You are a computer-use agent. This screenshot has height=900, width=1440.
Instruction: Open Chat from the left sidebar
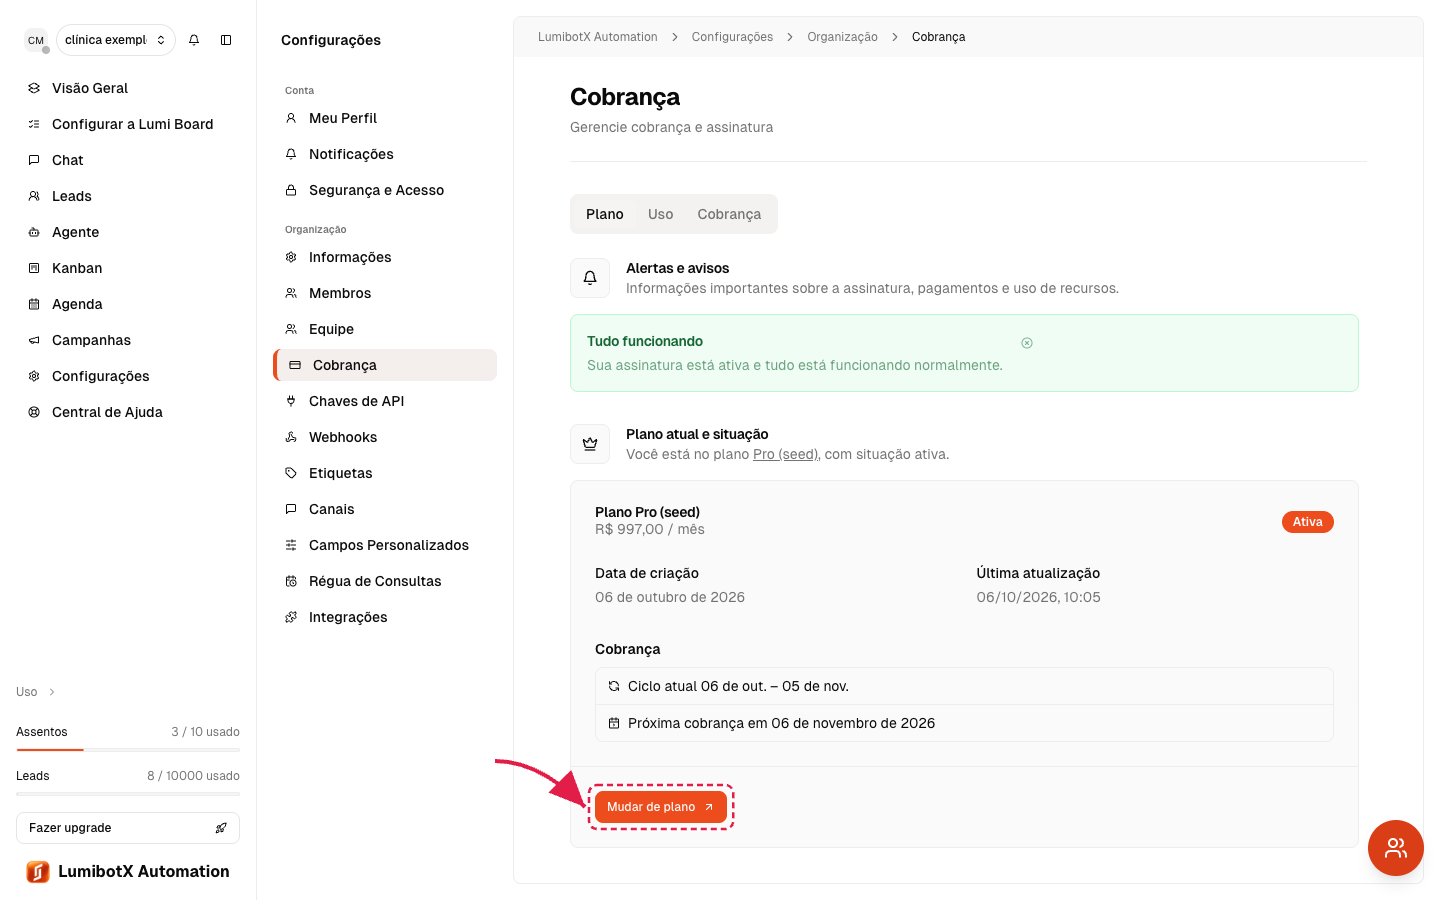click(128, 160)
